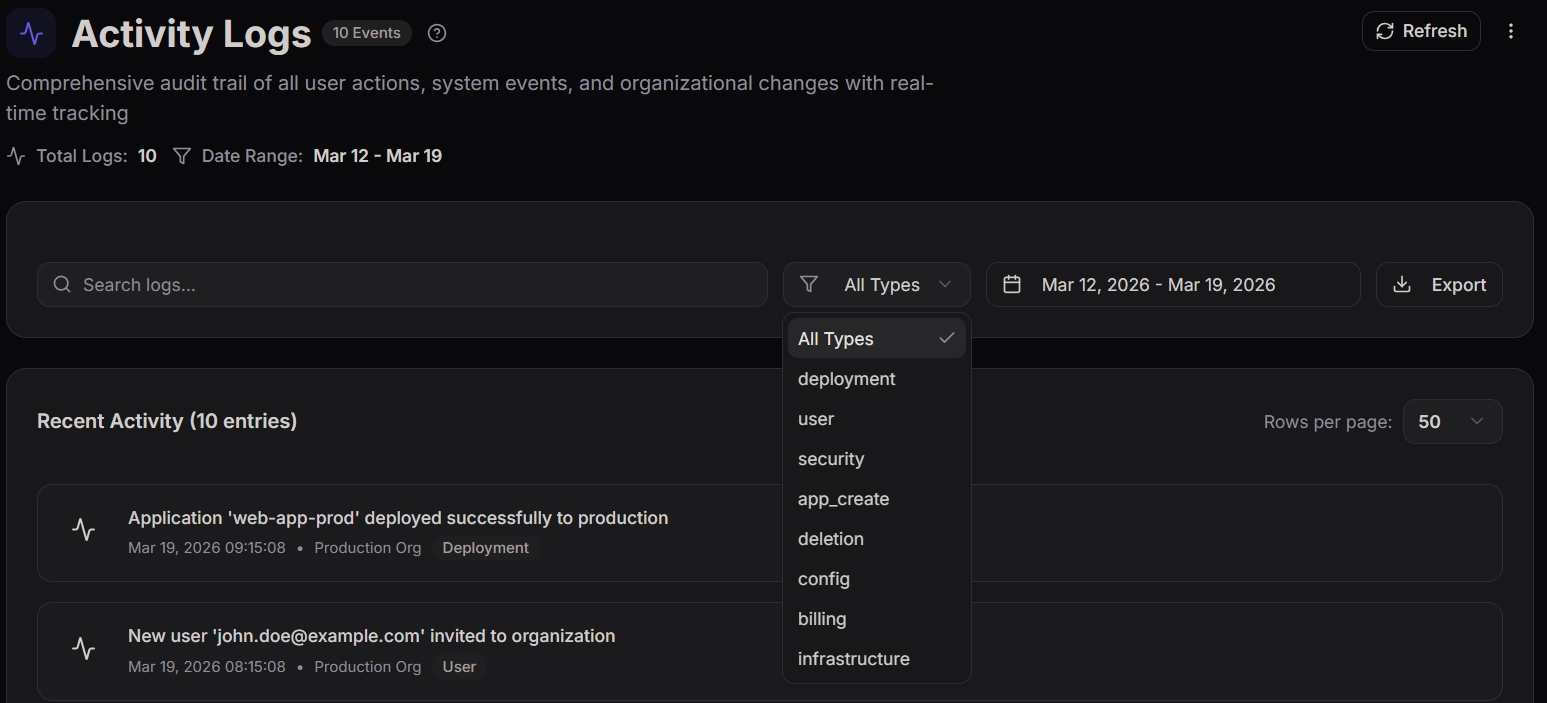
Task: Click the Export button
Action: click(x=1439, y=284)
